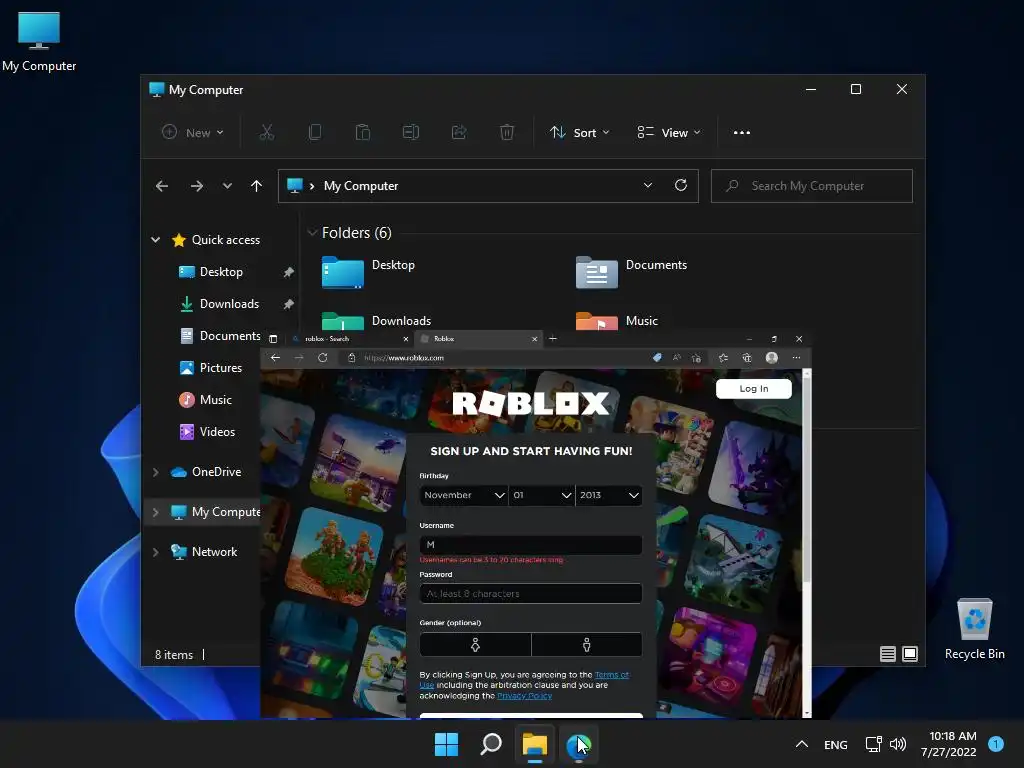Viewport: 1024px width, 768px height.
Task: Switch to the Roblox tab in Edge
Action: coord(479,339)
